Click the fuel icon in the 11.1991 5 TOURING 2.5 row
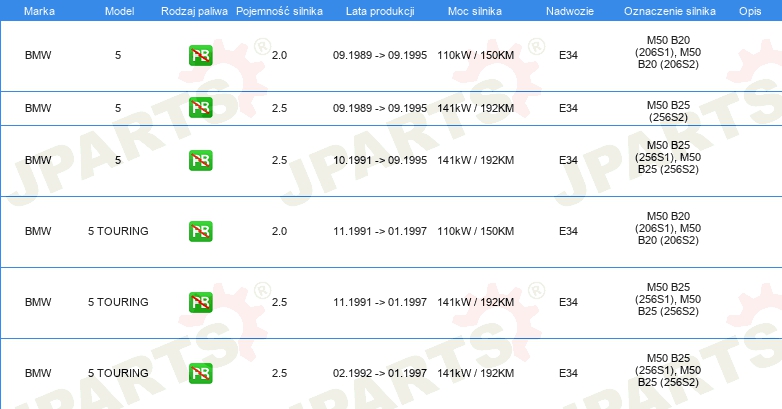 (x=200, y=302)
